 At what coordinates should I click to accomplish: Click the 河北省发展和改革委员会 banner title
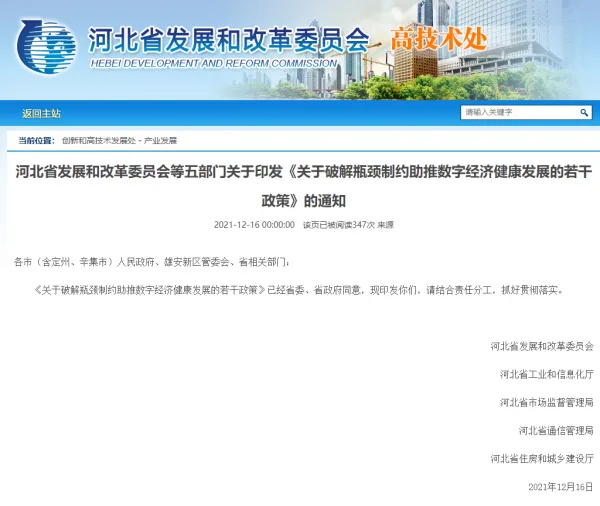click(x=228, y=41)
